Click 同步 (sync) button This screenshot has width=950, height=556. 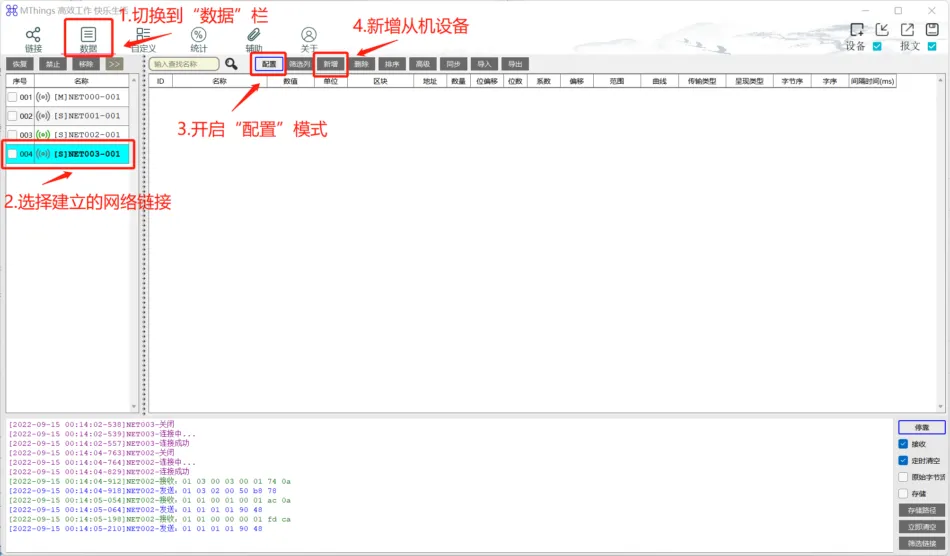coord(453,64)
